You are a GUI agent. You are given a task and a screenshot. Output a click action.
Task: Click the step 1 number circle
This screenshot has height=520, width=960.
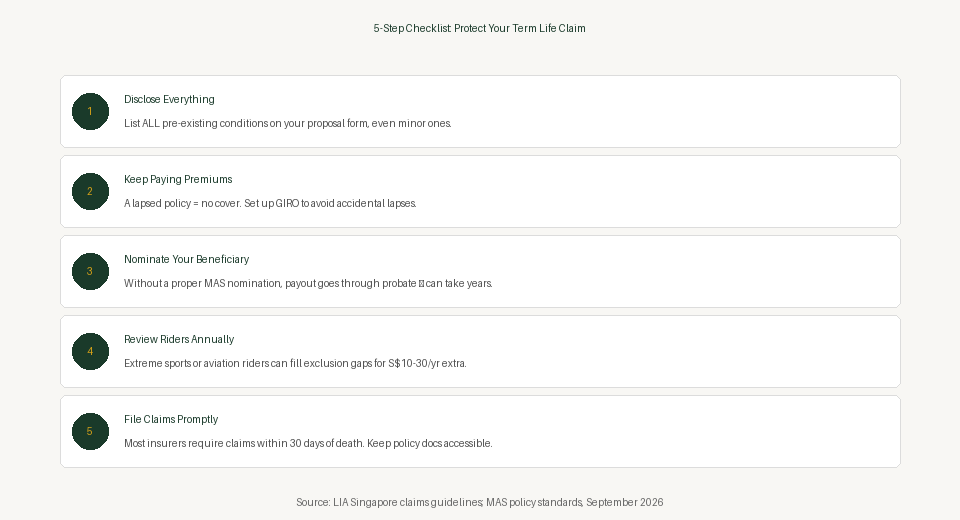coord(90,111)
